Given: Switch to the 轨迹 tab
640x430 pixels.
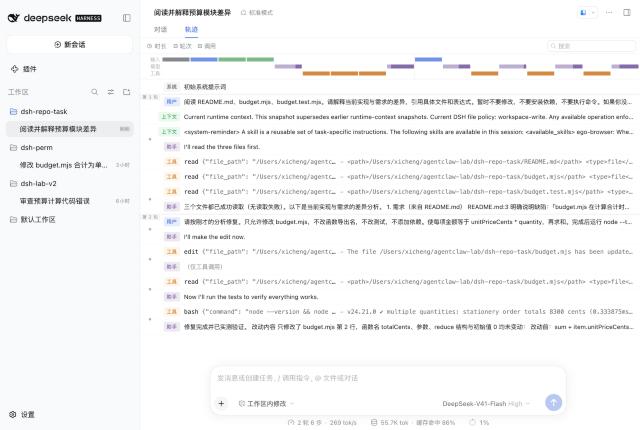Looking at the screenshot, I should coord(191,29).
